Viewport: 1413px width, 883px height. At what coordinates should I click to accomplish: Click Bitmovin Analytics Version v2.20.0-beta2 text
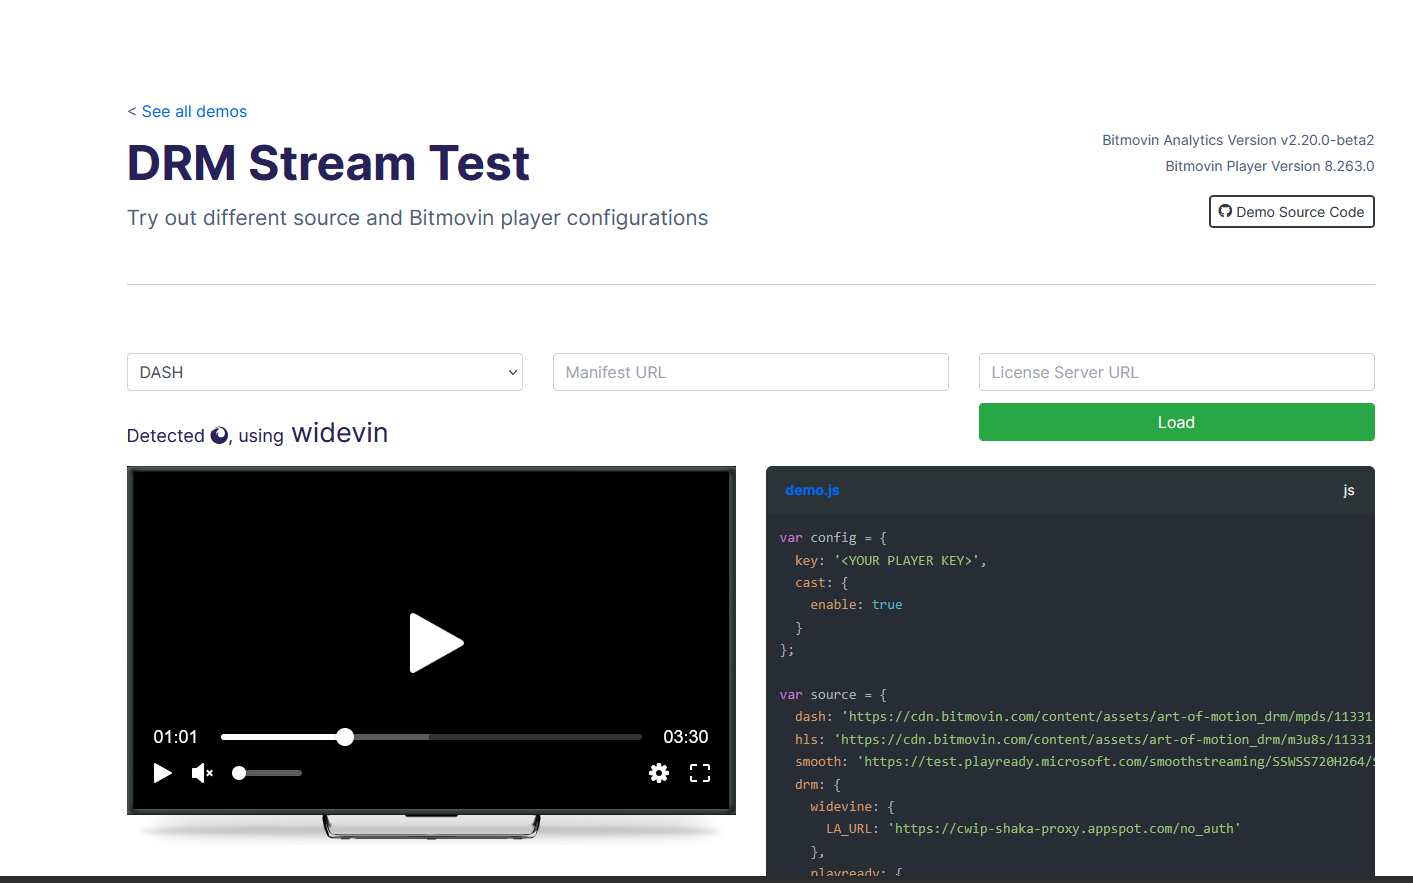tap(1238, 140)
